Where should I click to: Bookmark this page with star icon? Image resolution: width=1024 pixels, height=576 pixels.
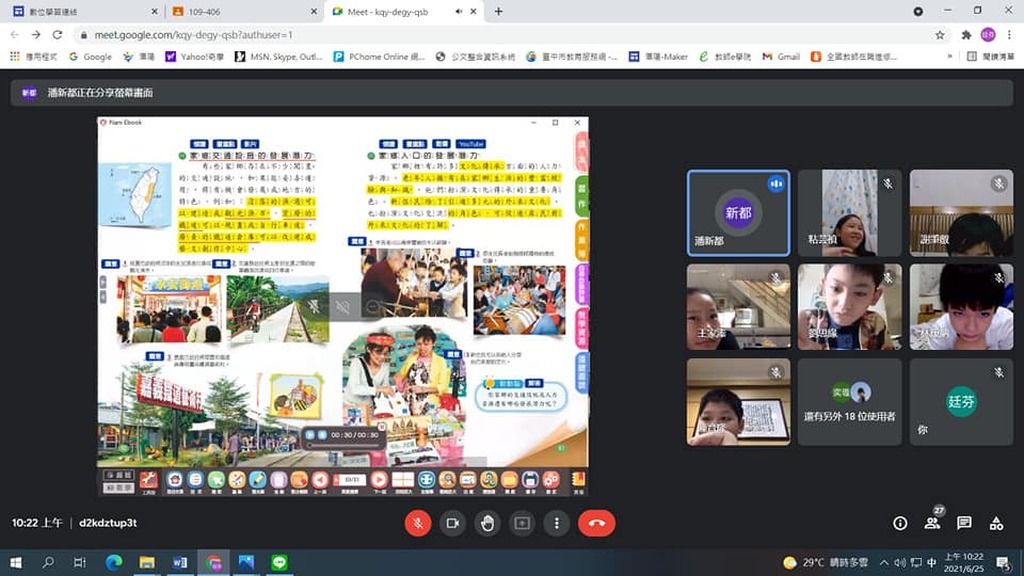940,35
